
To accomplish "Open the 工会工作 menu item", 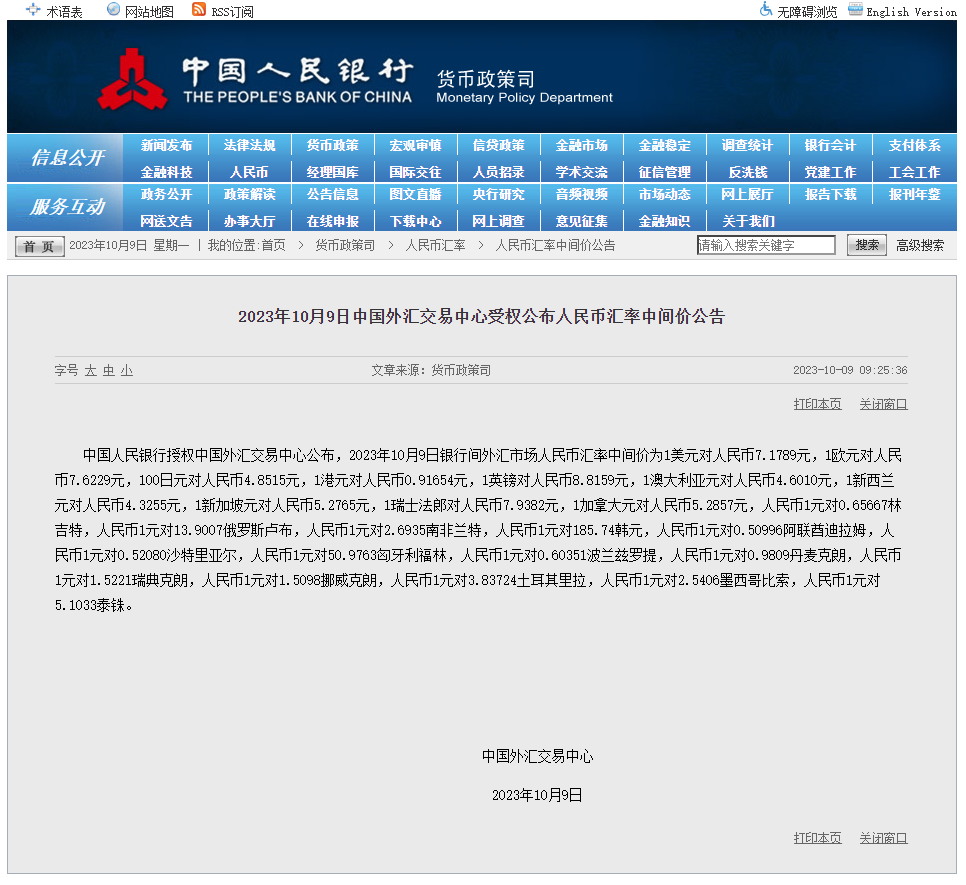I will [x=914, y=172].
